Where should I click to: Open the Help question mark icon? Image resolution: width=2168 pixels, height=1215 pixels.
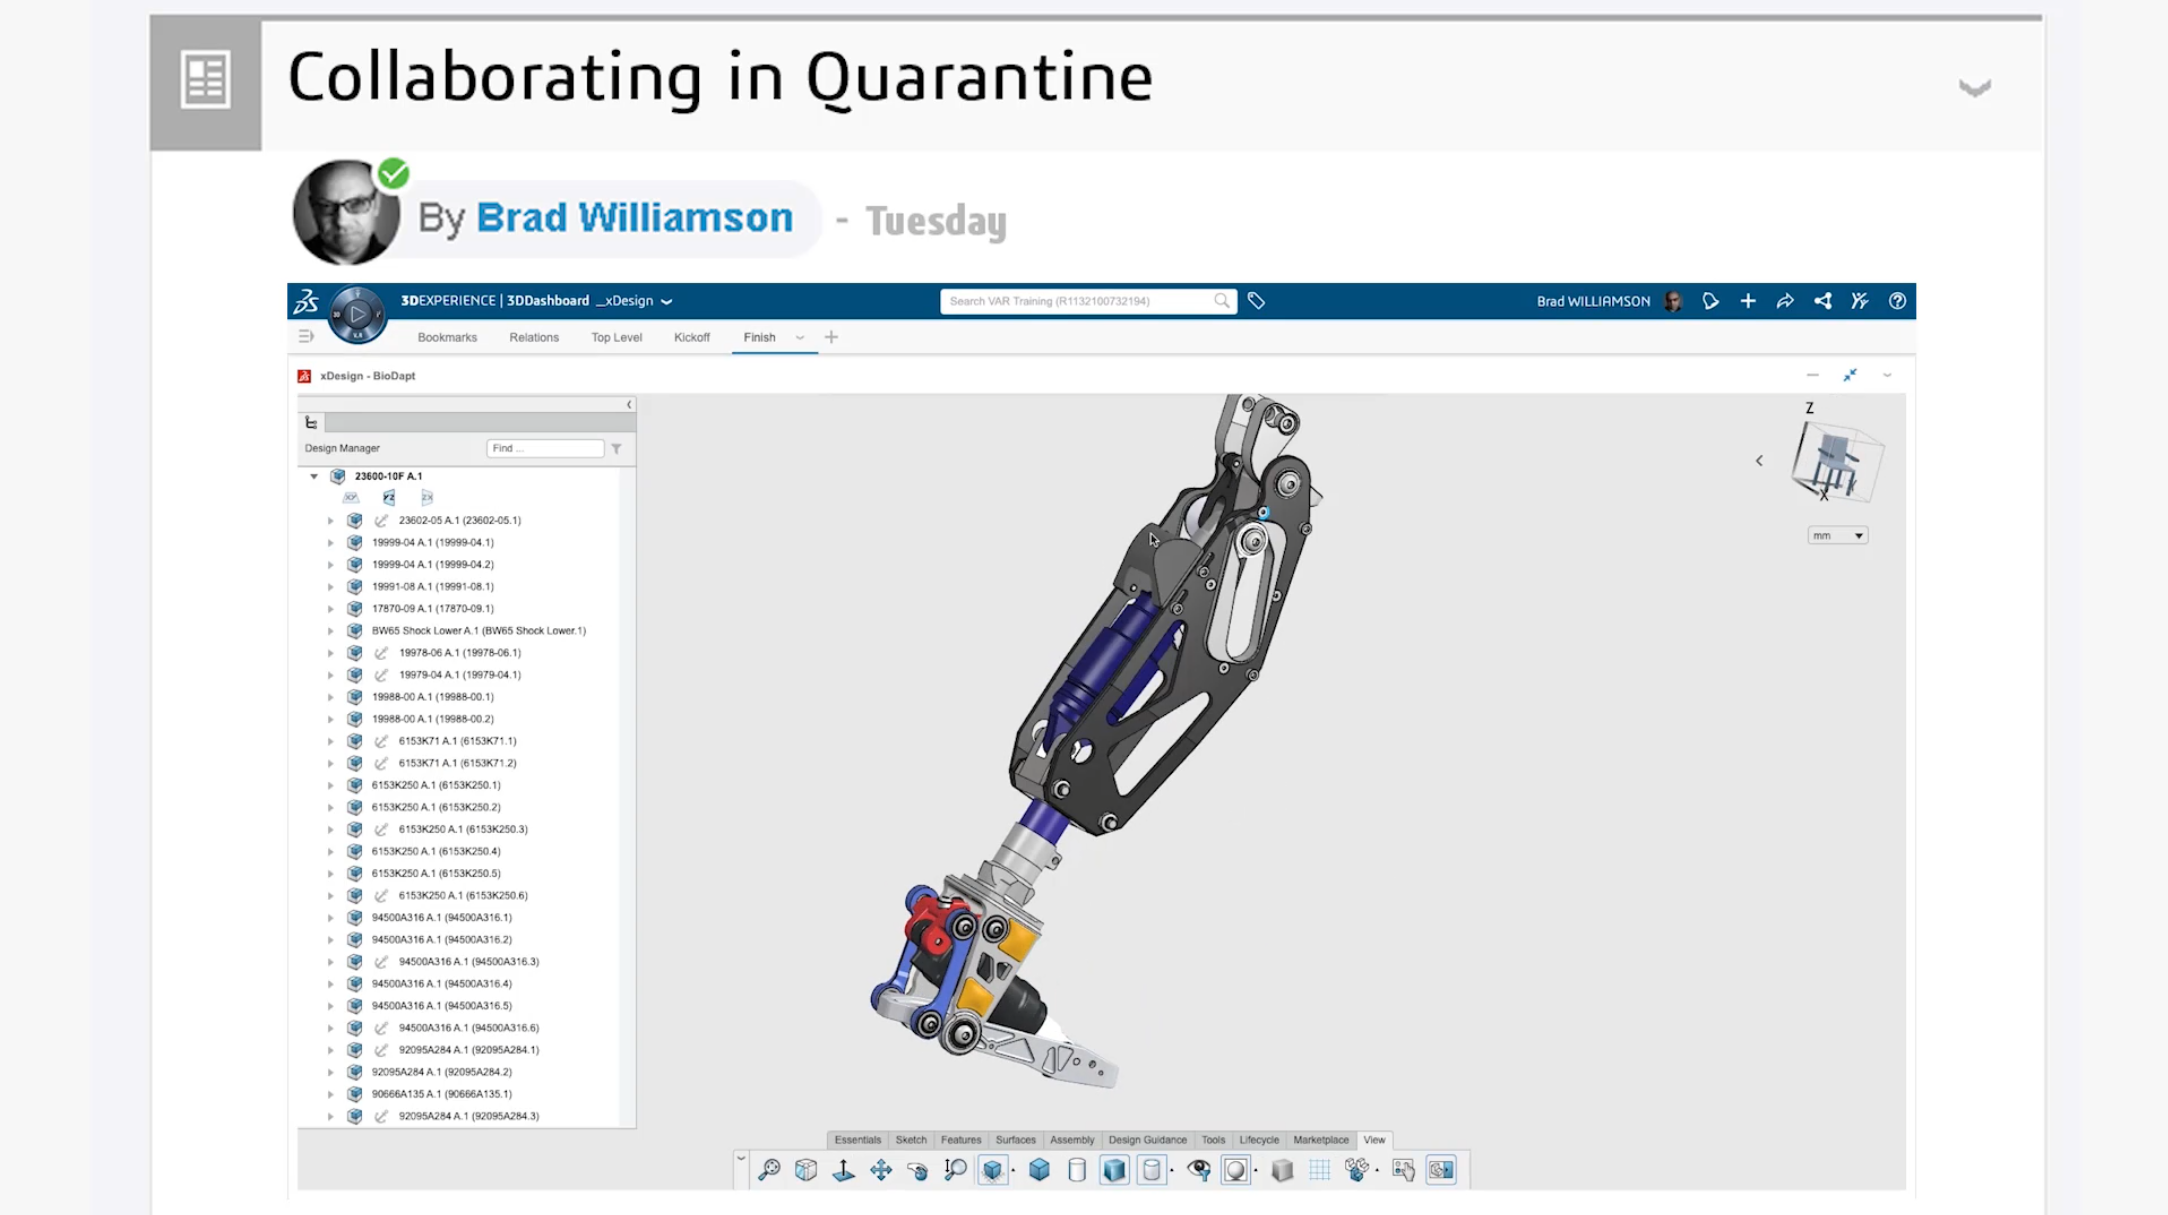pos(1897,301)
